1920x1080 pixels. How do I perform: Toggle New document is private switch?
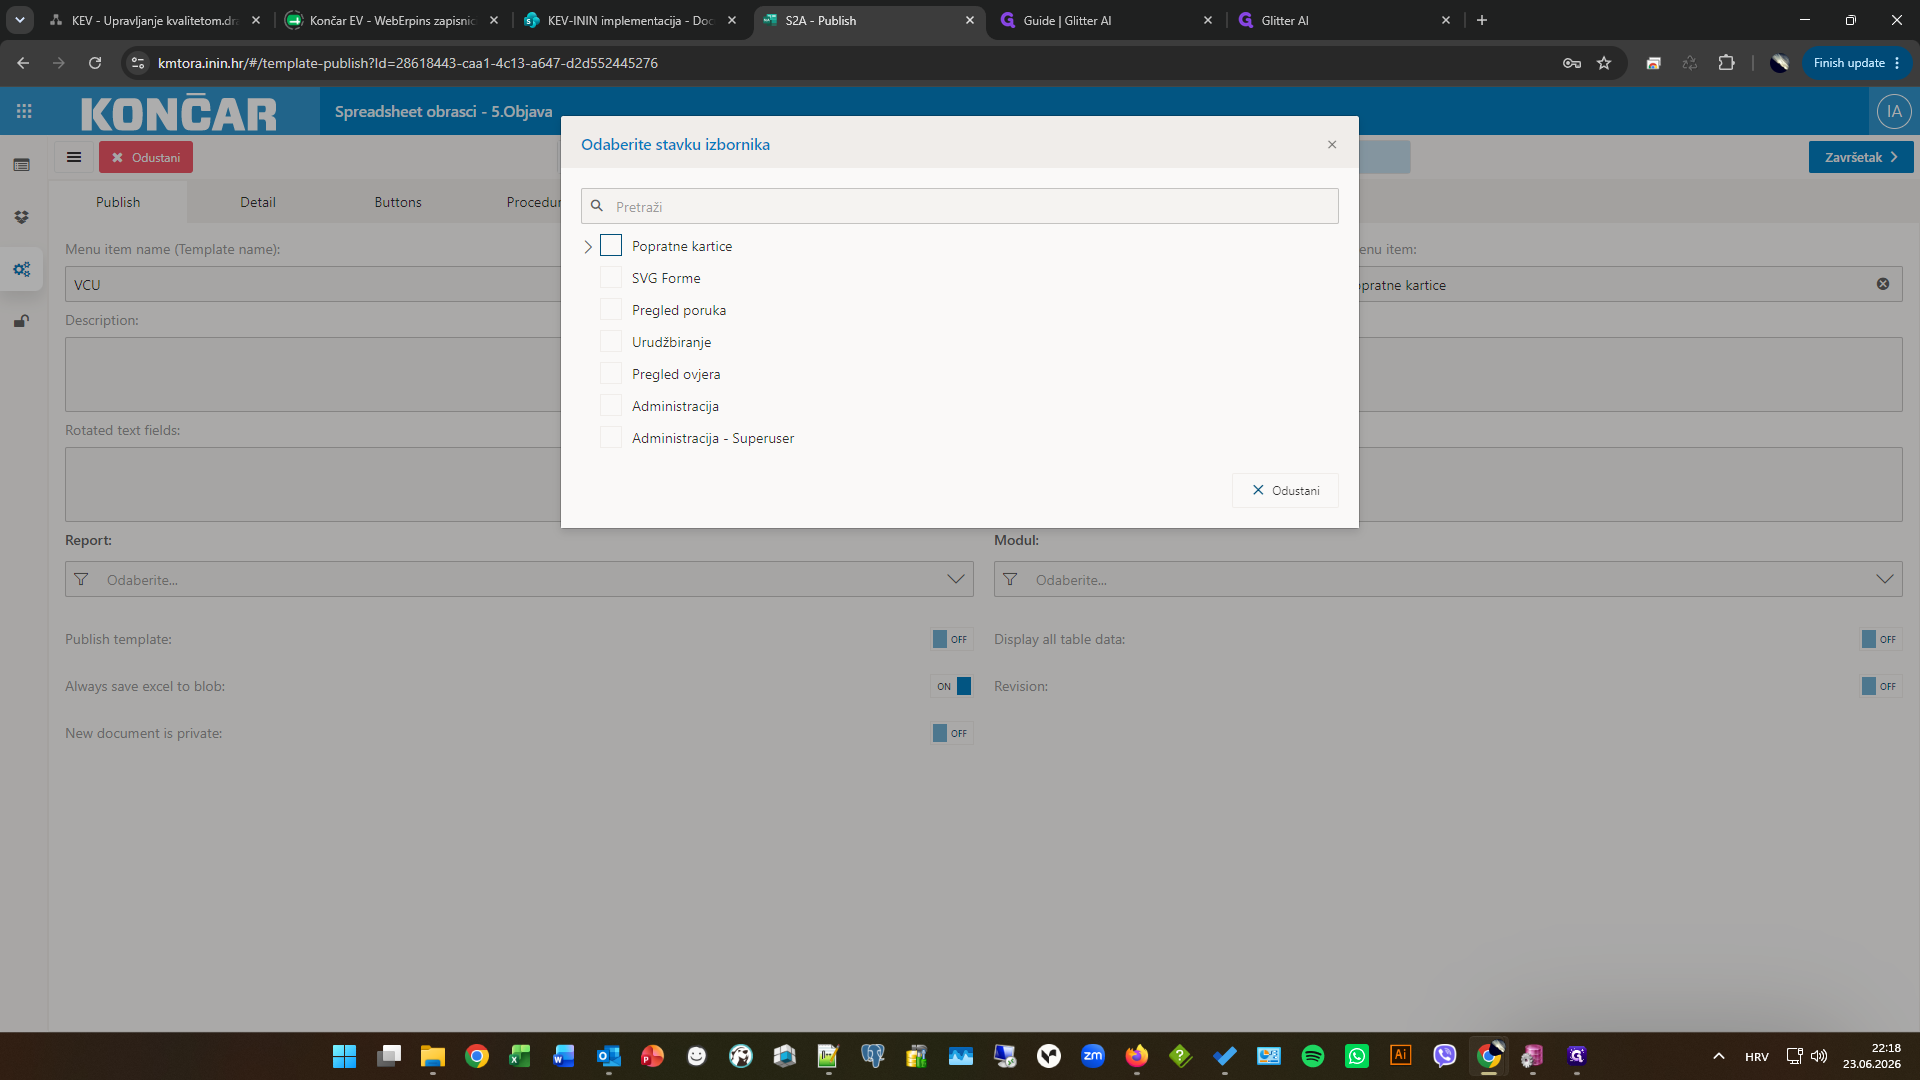pyautogui.click(x=951, y=733)
